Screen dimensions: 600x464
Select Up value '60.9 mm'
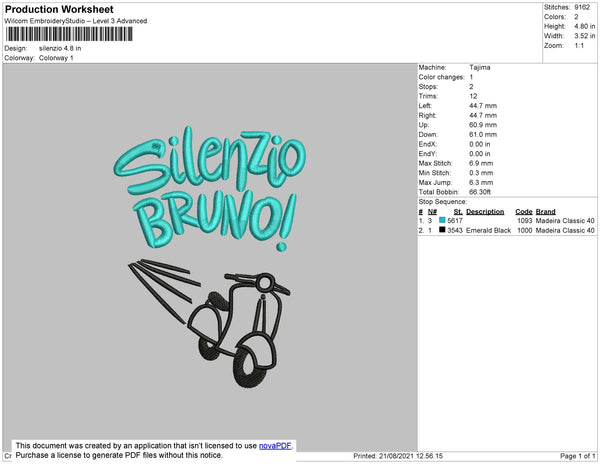483,125
